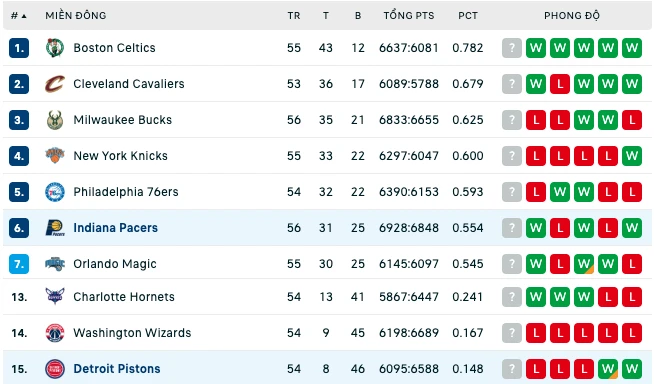
Task: Click the TỔNG PTS column header
Action: point(409,16)
